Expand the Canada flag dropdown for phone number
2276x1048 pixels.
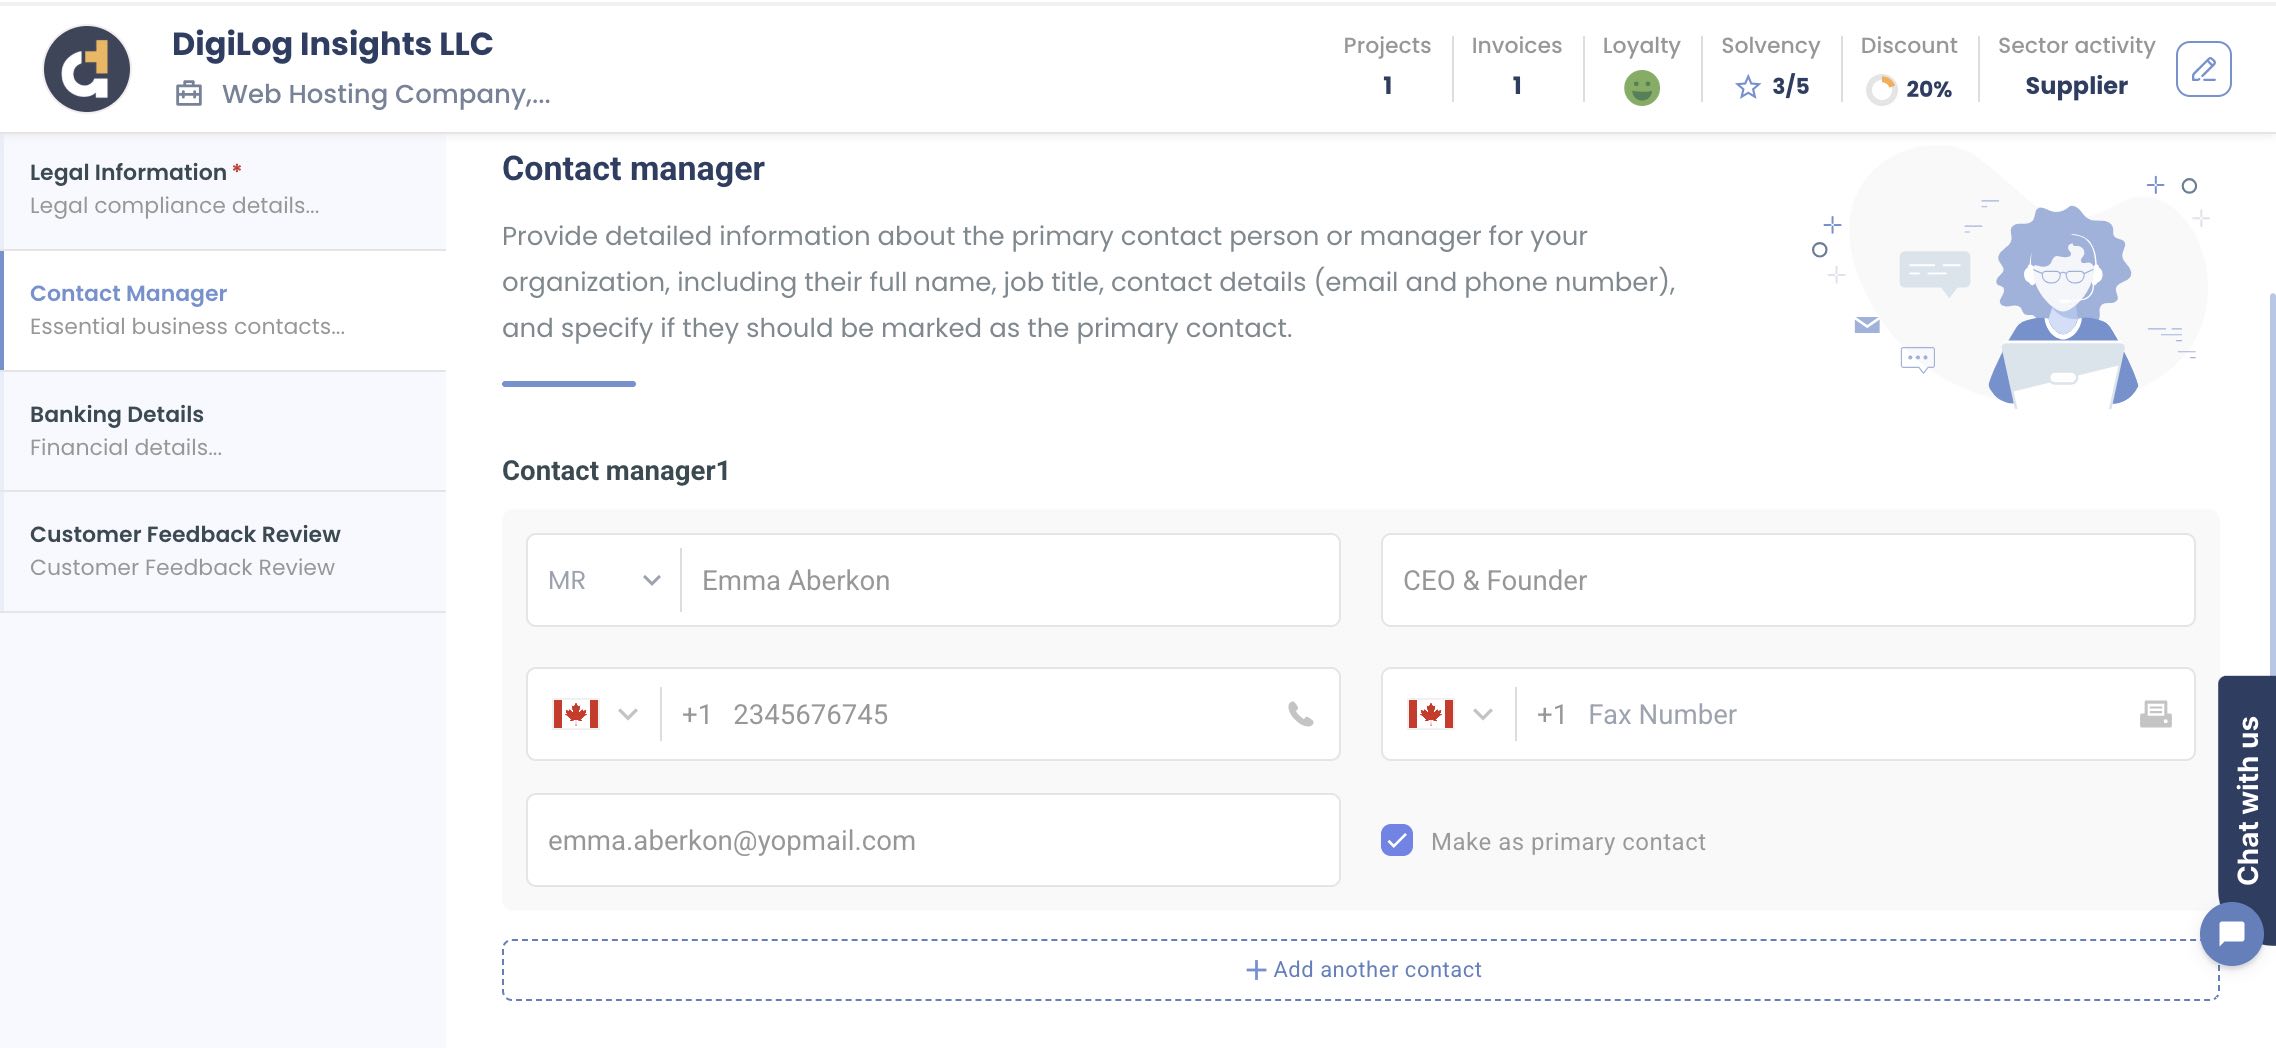pos(598,714)
